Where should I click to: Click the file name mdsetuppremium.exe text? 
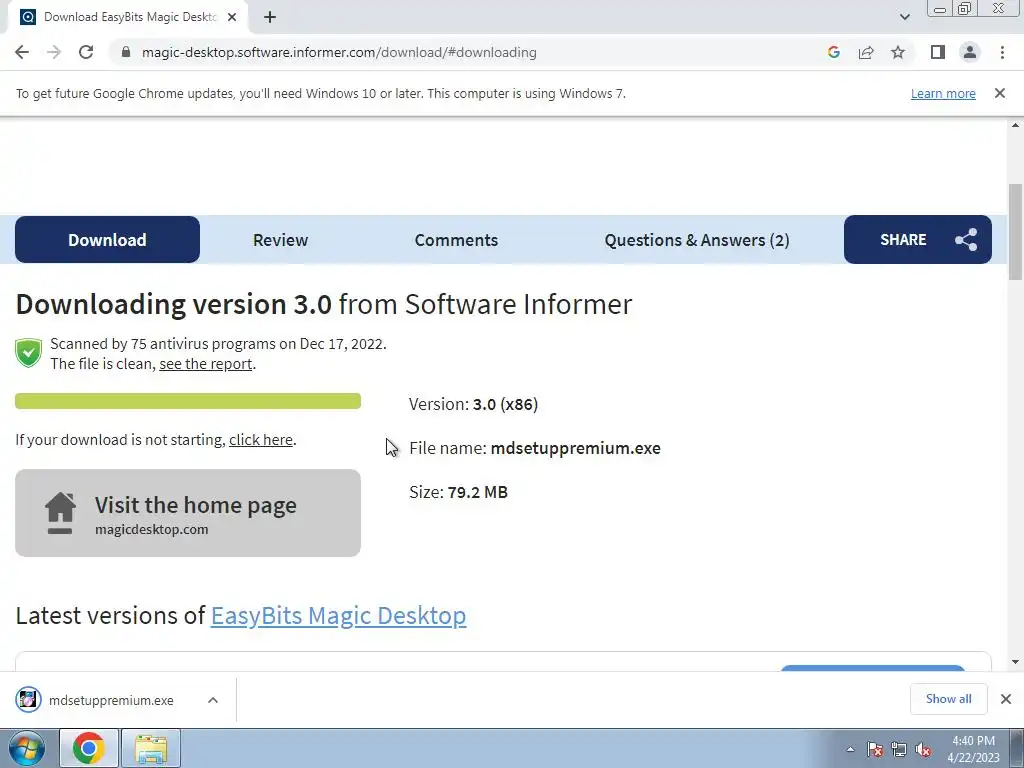(x=575, y=448)
